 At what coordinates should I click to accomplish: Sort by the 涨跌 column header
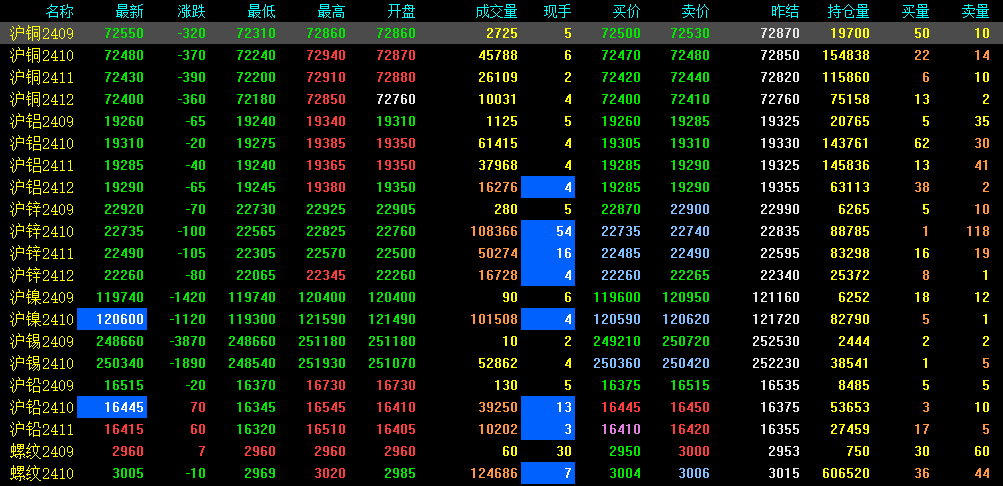(192, 11)
